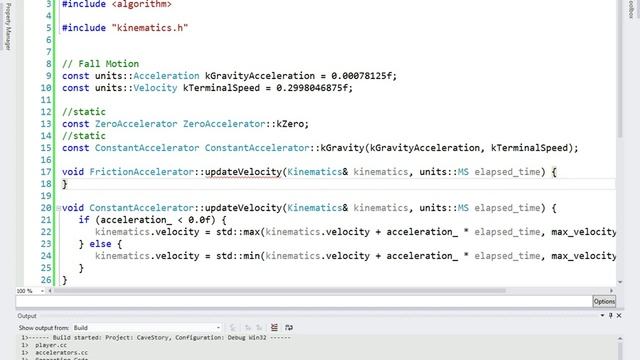Collapse the ConstantAccelerator::updateVelocity block on line 20
The height and width of the screenshot is (360, 640).
pos(58,208)
